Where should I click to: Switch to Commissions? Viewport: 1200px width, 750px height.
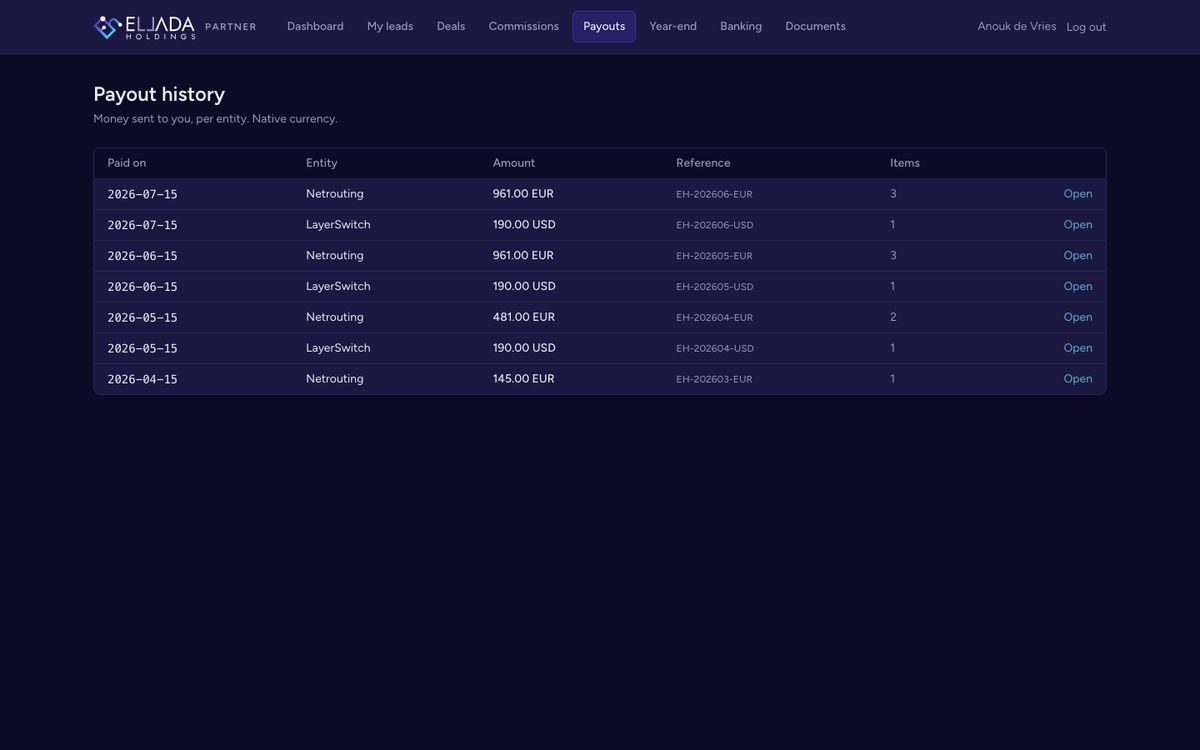coord(524,27)
